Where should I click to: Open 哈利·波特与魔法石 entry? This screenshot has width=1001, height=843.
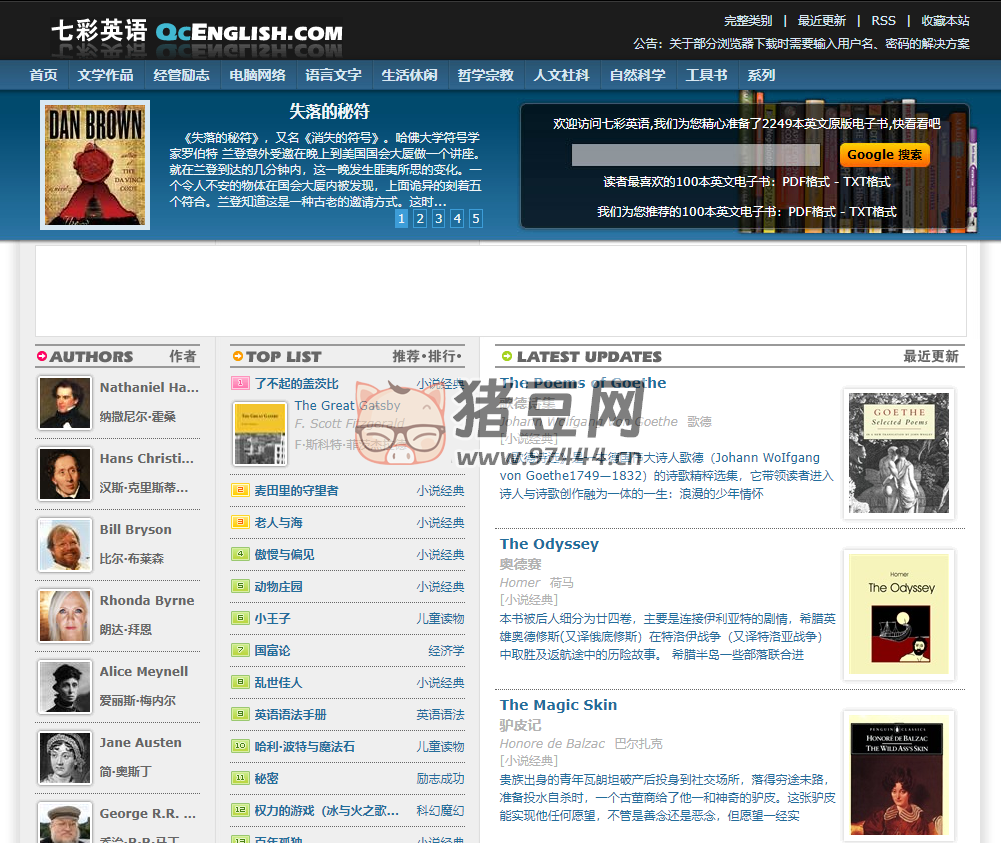[x=305, y=747]
